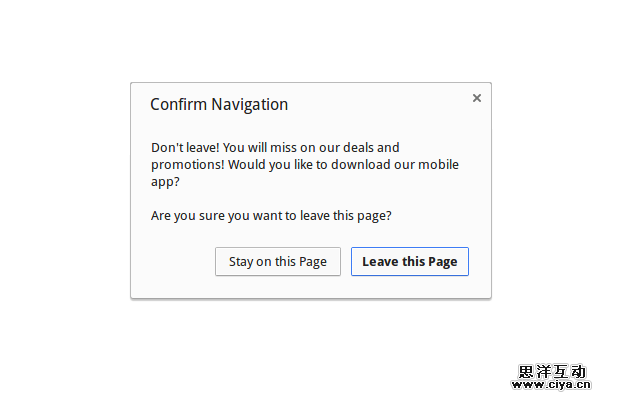Viewport: 620px width, 400px height.
Task: Open the www.ciya.cn watermark link
Action: point(554,384)
